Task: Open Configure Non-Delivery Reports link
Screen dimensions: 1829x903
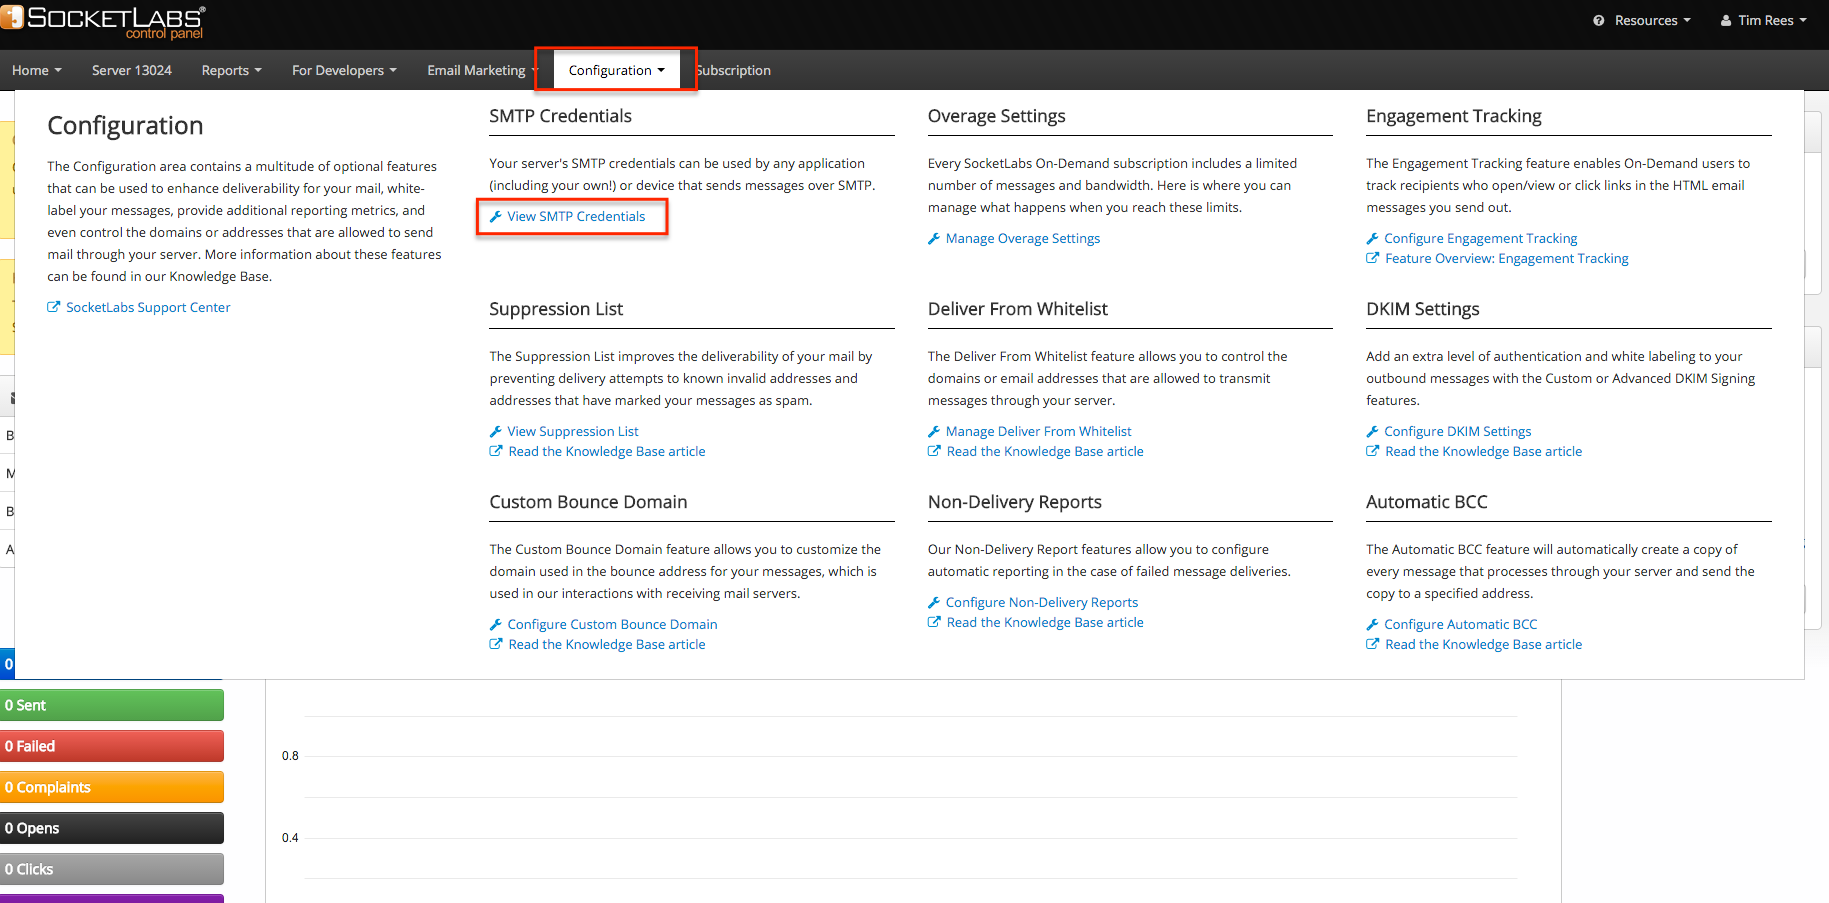Action: pos(1042,602)
